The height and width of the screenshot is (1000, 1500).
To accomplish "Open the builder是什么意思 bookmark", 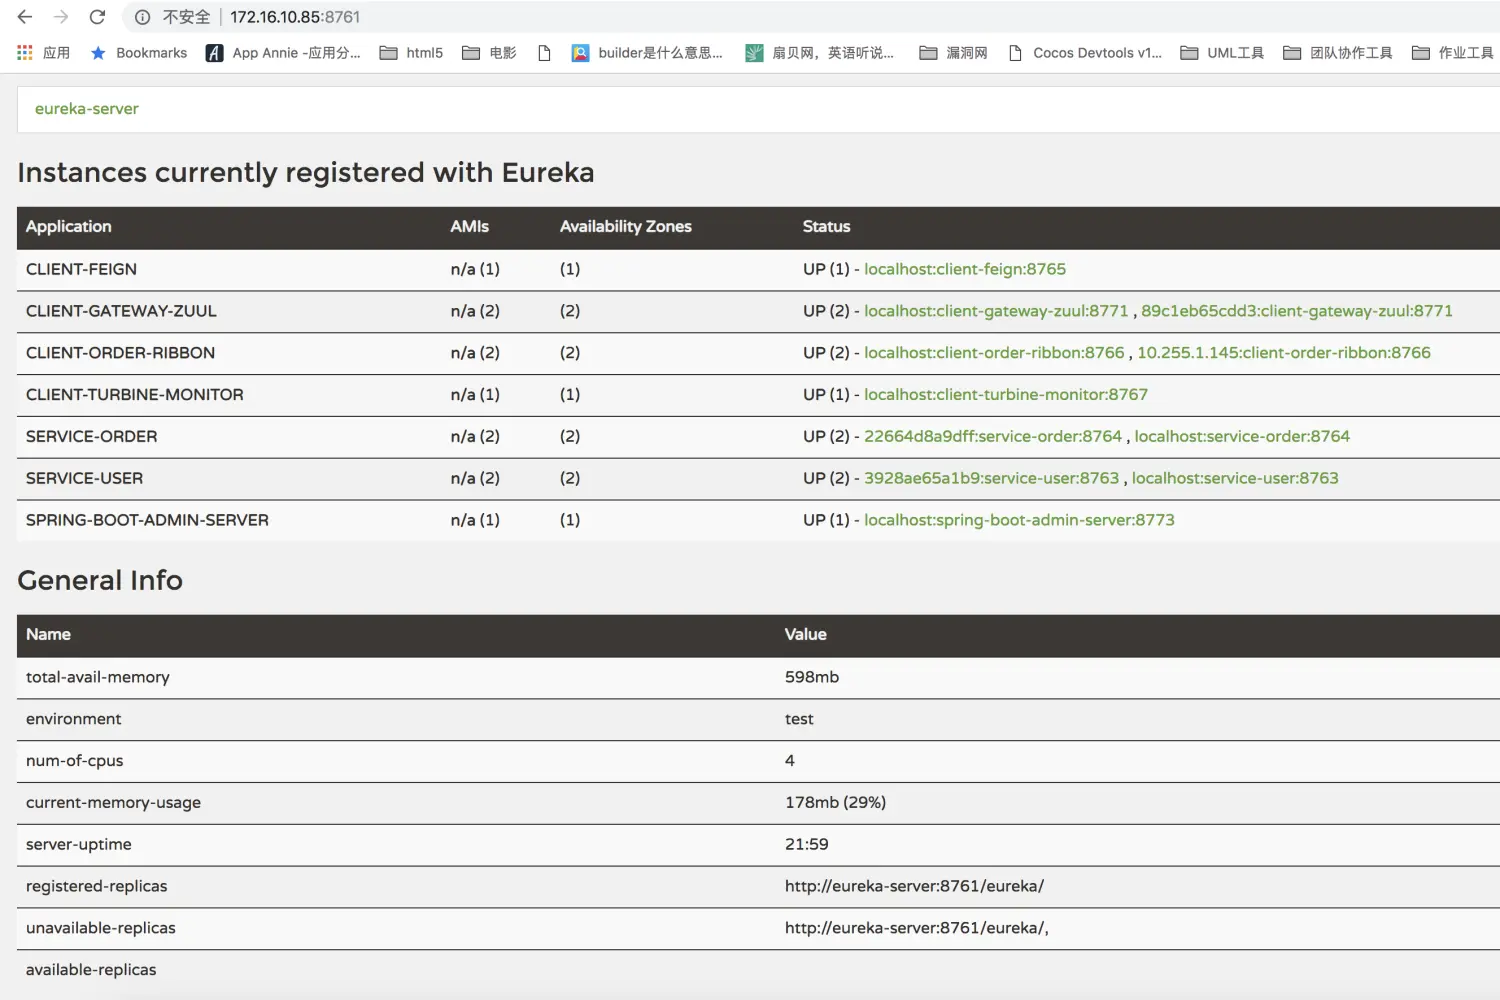I will click(x=647, y=53).
